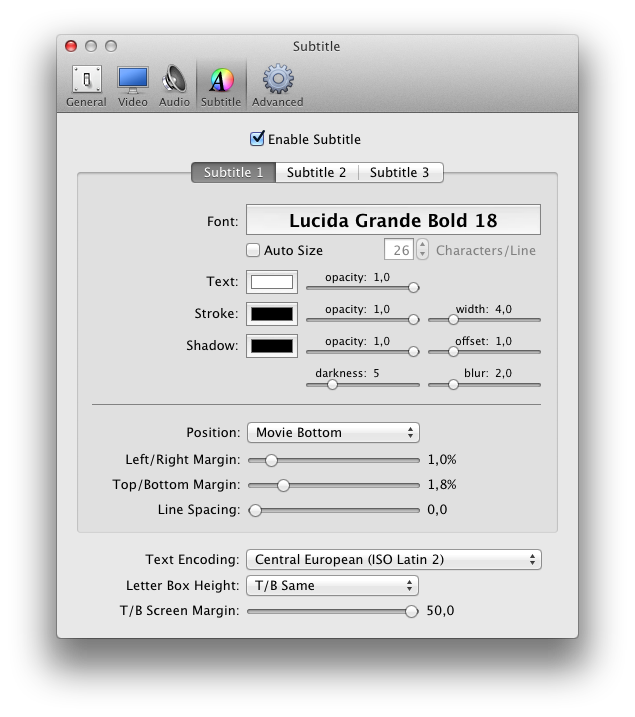Click the Lucida Grande Bold 18 font button
The image size is (635, 717).
(x=393, y=220)
